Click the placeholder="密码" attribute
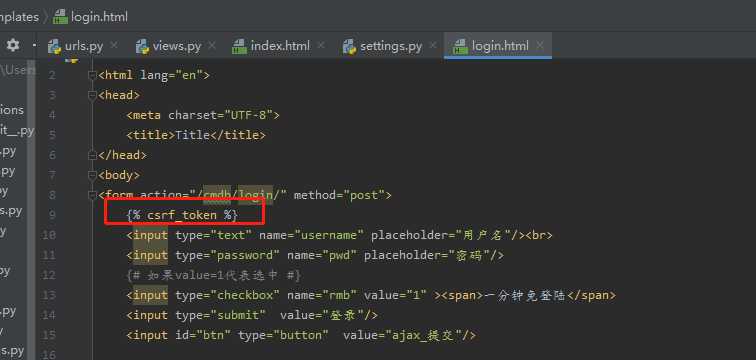This screenshot has height=360, width=756. [x=427, y=255]
